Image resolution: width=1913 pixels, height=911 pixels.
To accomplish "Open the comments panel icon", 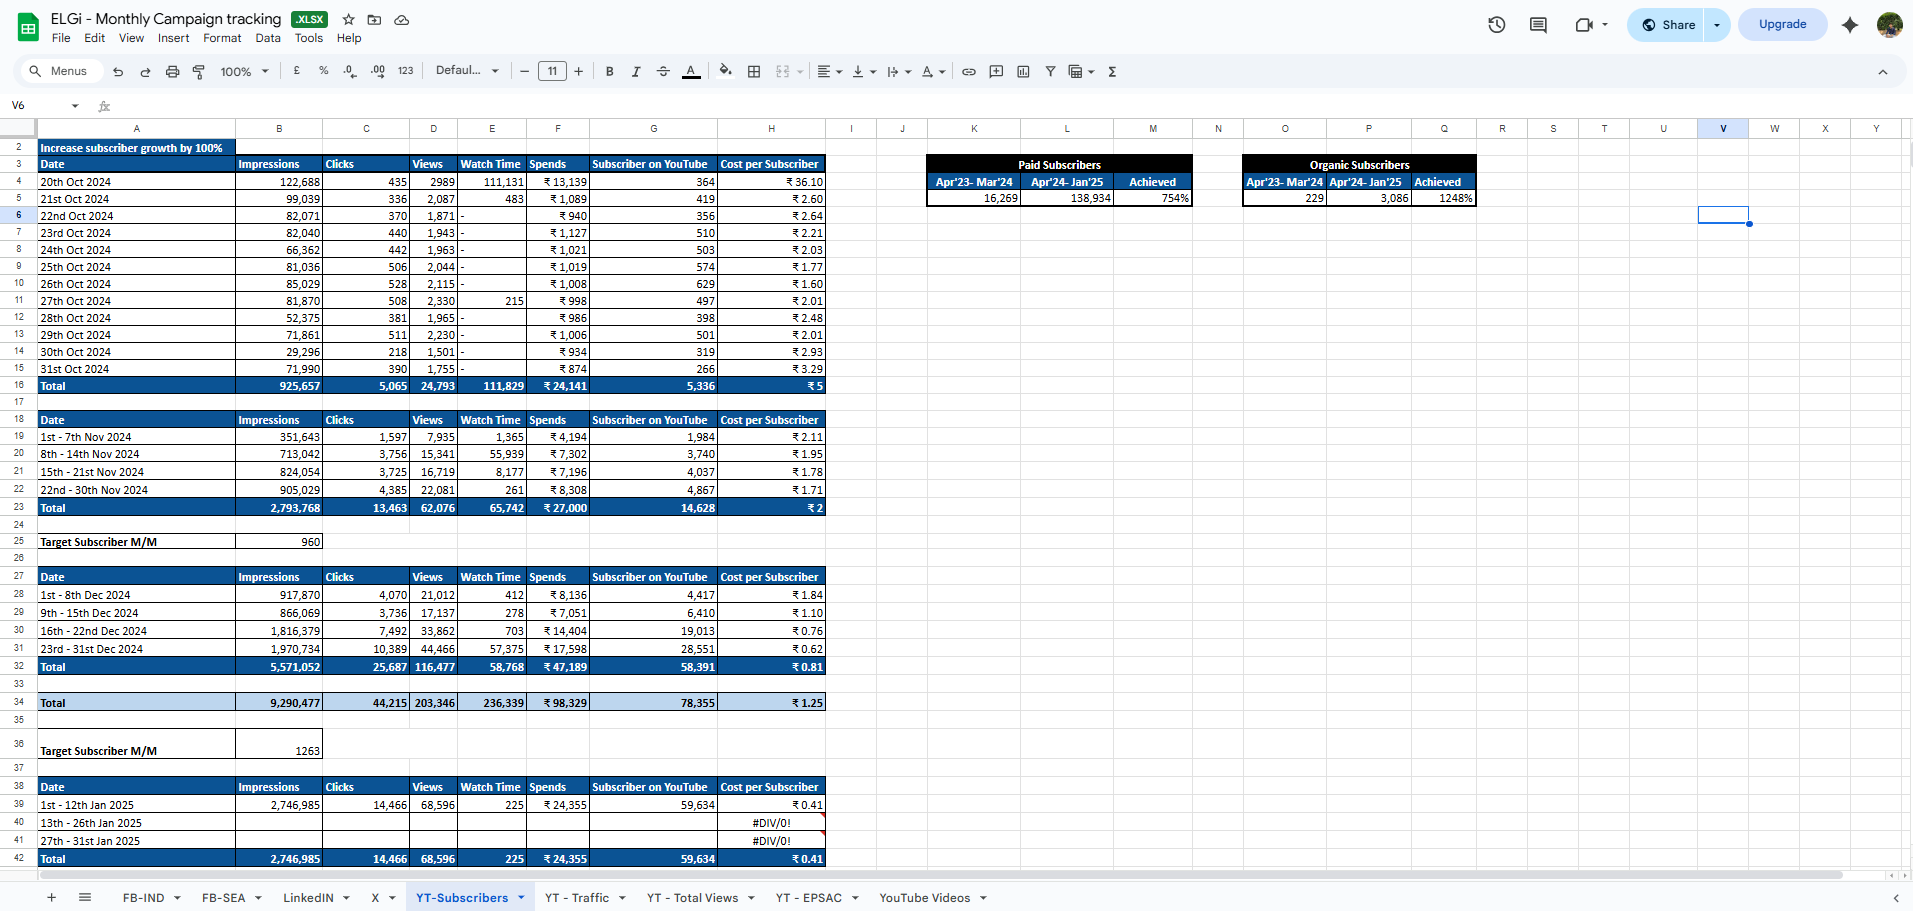I will click(x=1538, y=25).
